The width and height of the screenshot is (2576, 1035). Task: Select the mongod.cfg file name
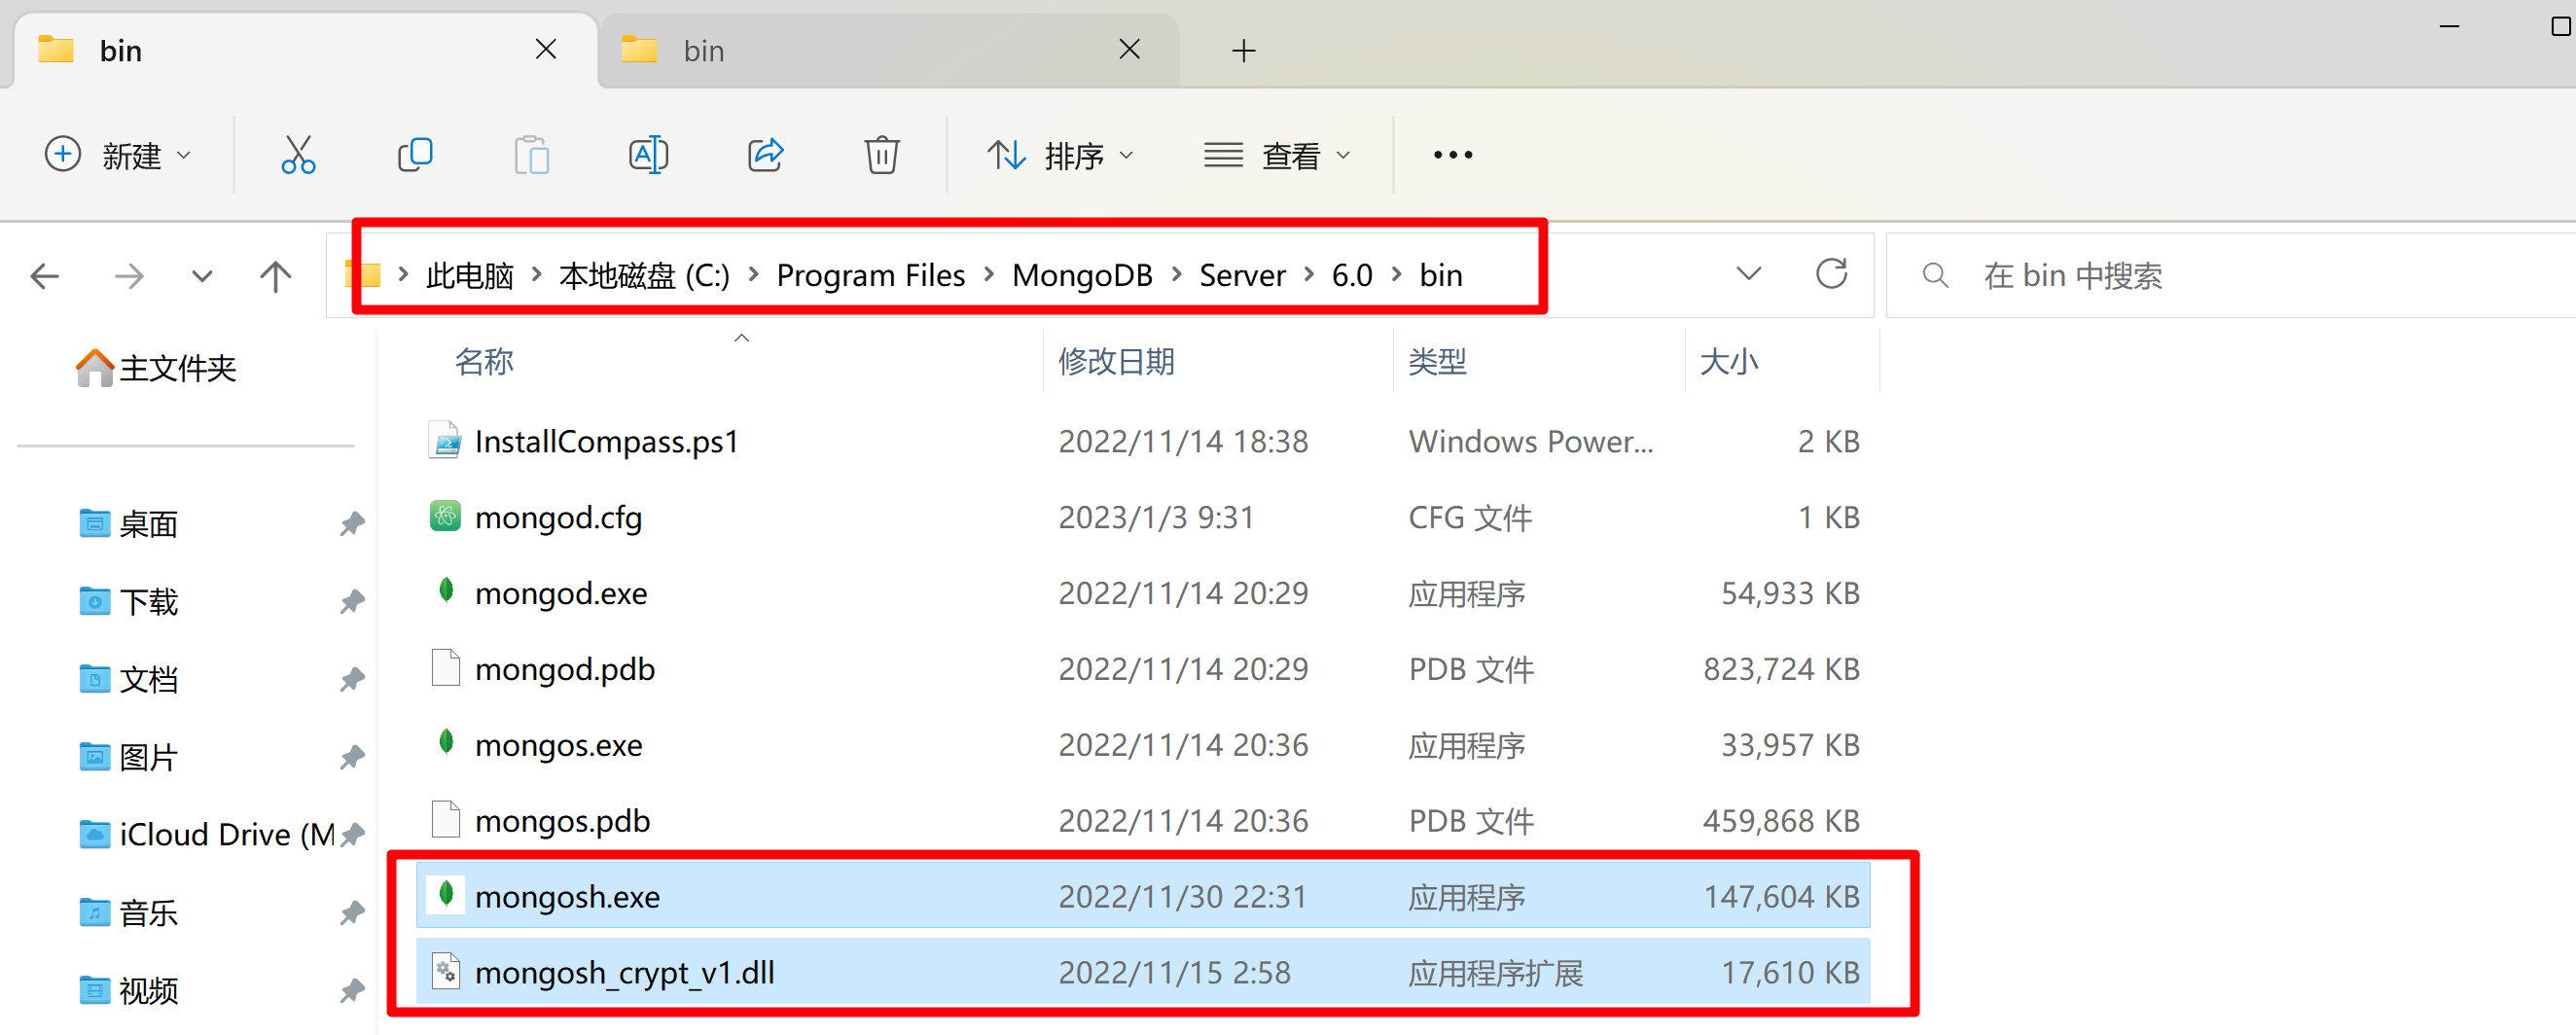pos(558,518)
